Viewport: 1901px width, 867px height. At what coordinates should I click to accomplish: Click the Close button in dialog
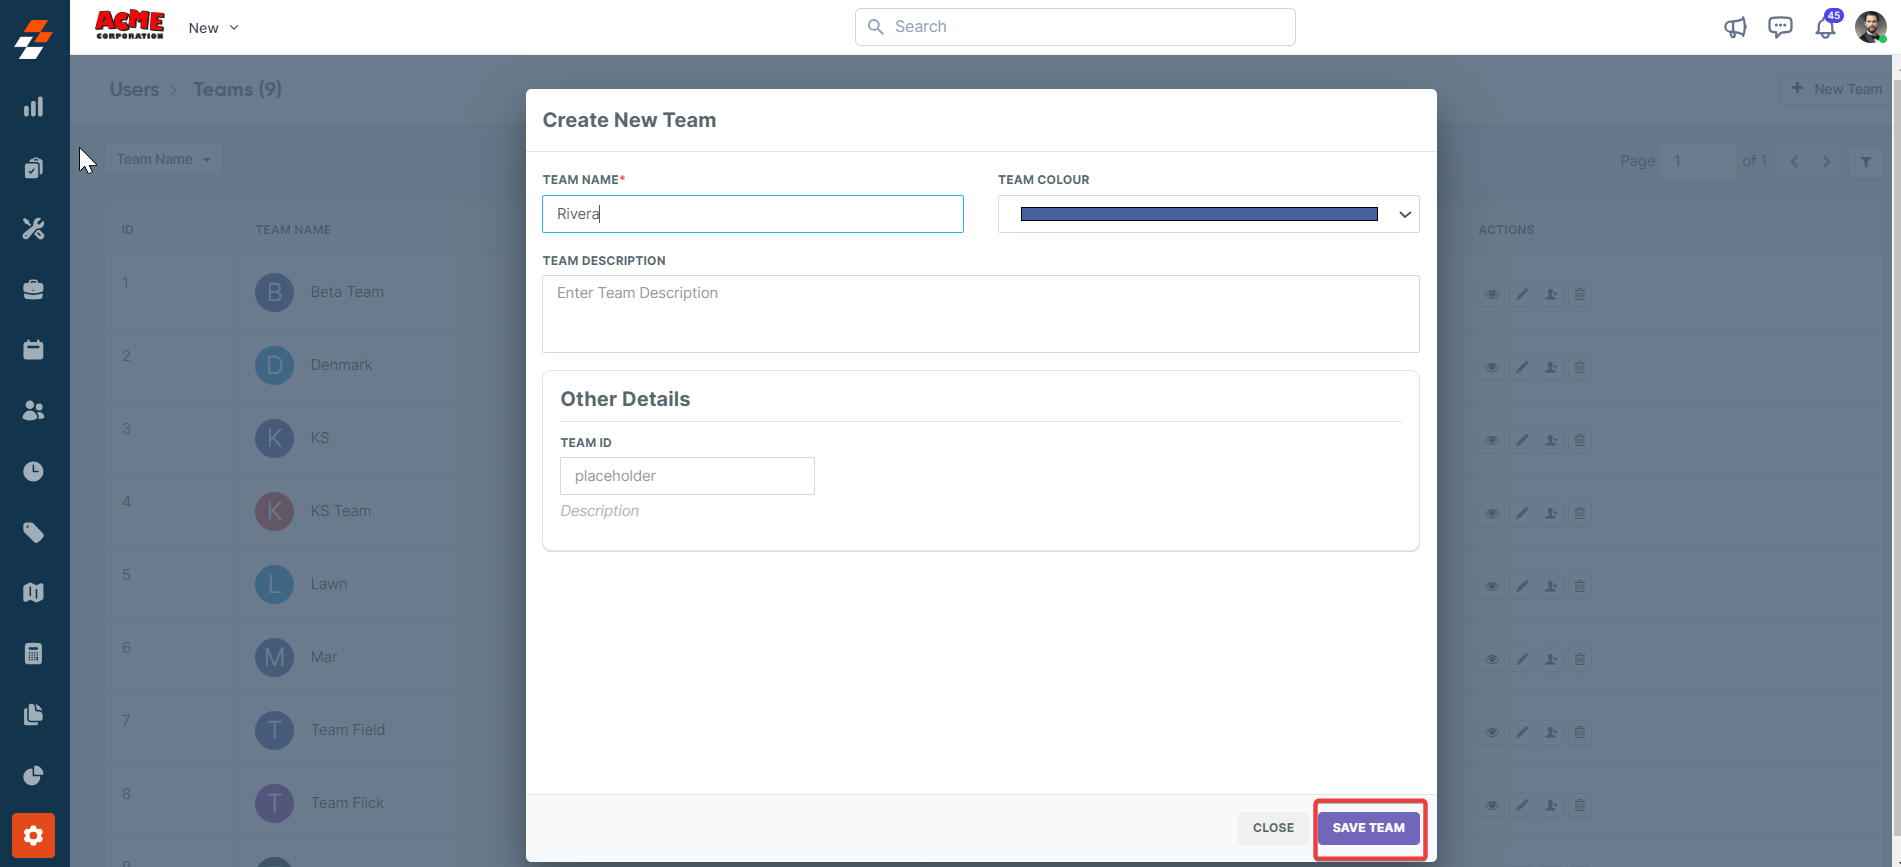pos(1273,828)
